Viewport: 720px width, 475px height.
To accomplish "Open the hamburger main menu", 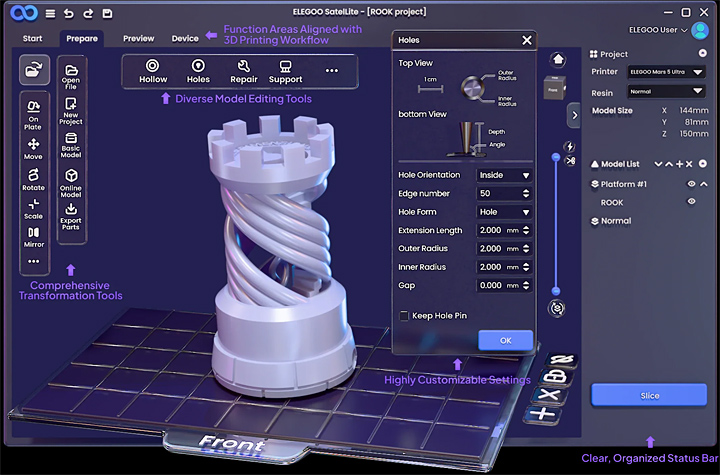I will 51,13.
